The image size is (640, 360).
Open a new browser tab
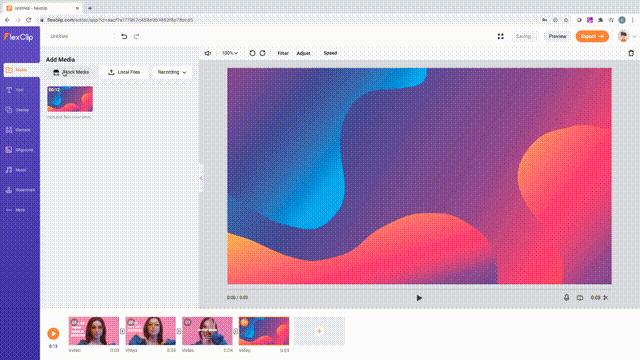click(x=90, y=8)
